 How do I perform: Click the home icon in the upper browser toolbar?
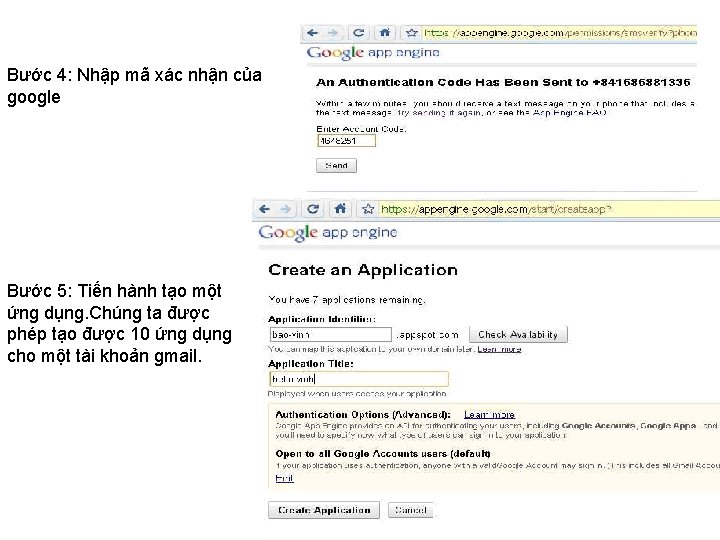[385, 33]
